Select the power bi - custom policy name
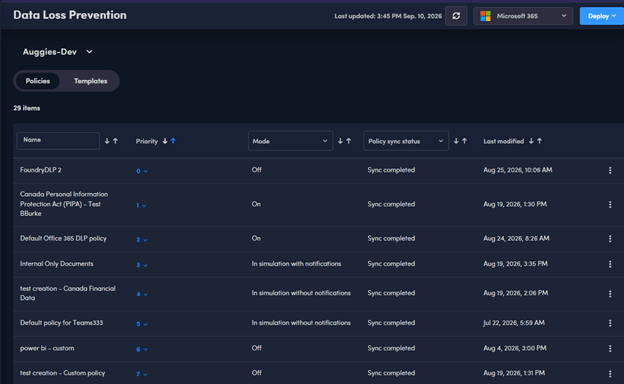The height and width of the screenshot is (384, 624). pyautogui.click(x=47, y=348)
